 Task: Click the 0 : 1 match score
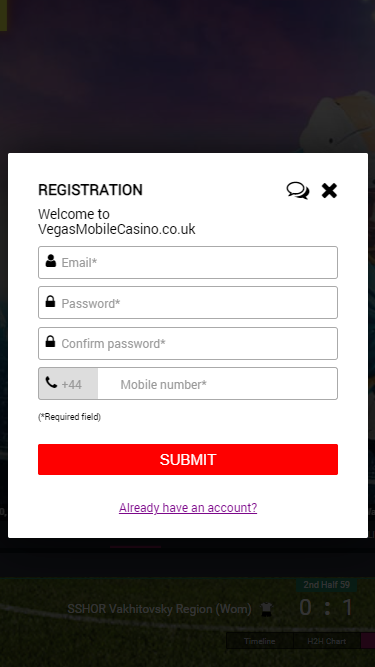tap(326, 607)
